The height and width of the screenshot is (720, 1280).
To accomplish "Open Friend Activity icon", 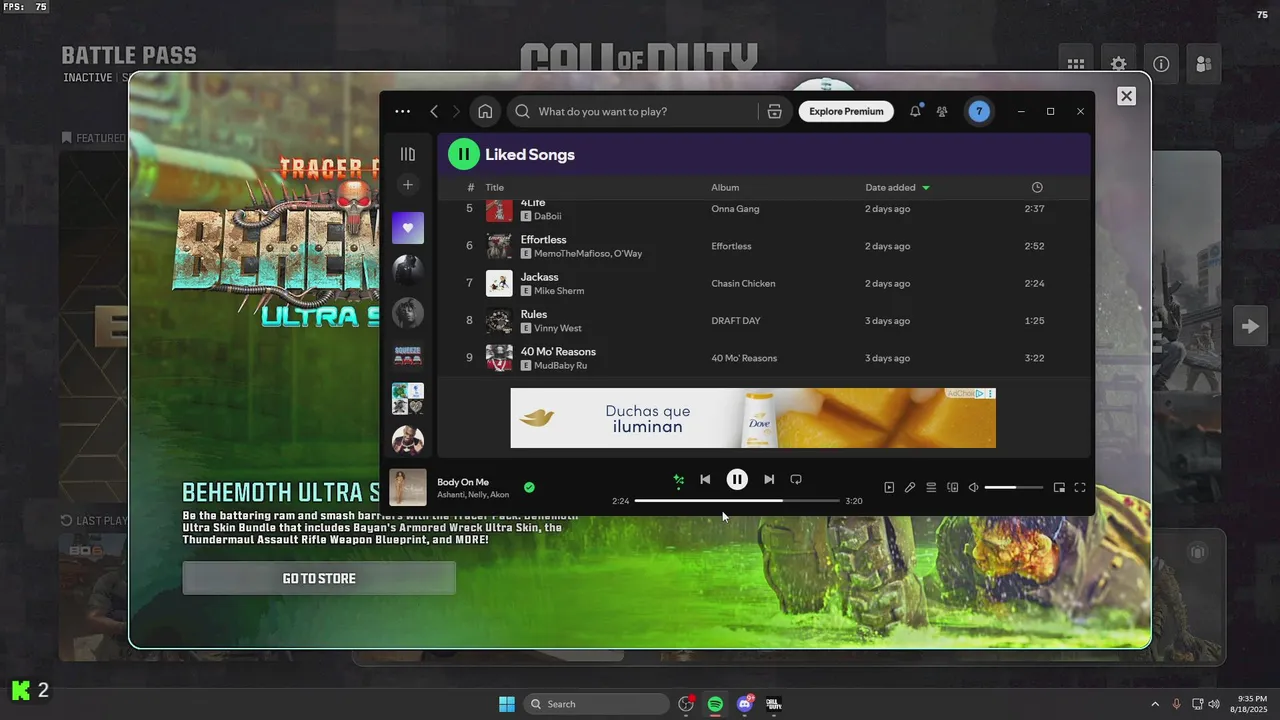I will tap(942, 112).
